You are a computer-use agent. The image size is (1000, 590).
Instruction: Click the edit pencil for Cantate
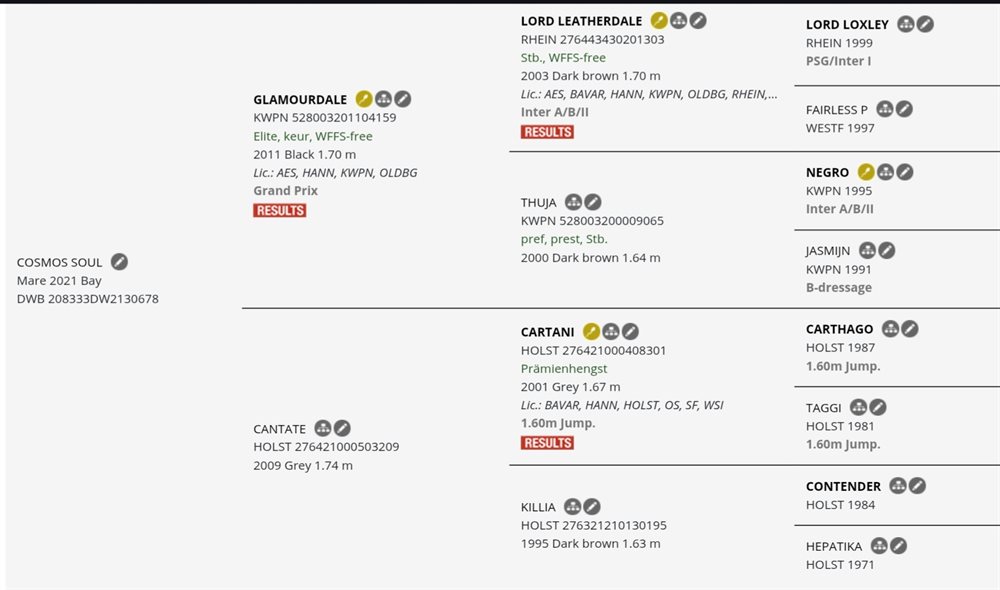[342, 428]
